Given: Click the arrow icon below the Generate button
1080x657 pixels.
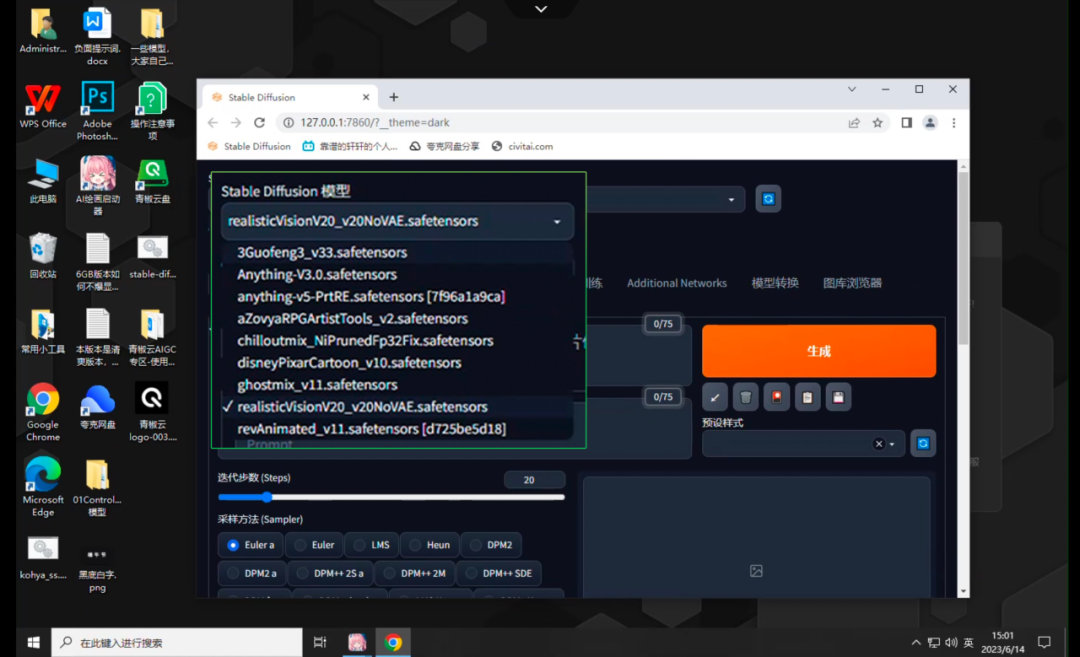Looking at the screenshot, I should [x=715, y=397].
